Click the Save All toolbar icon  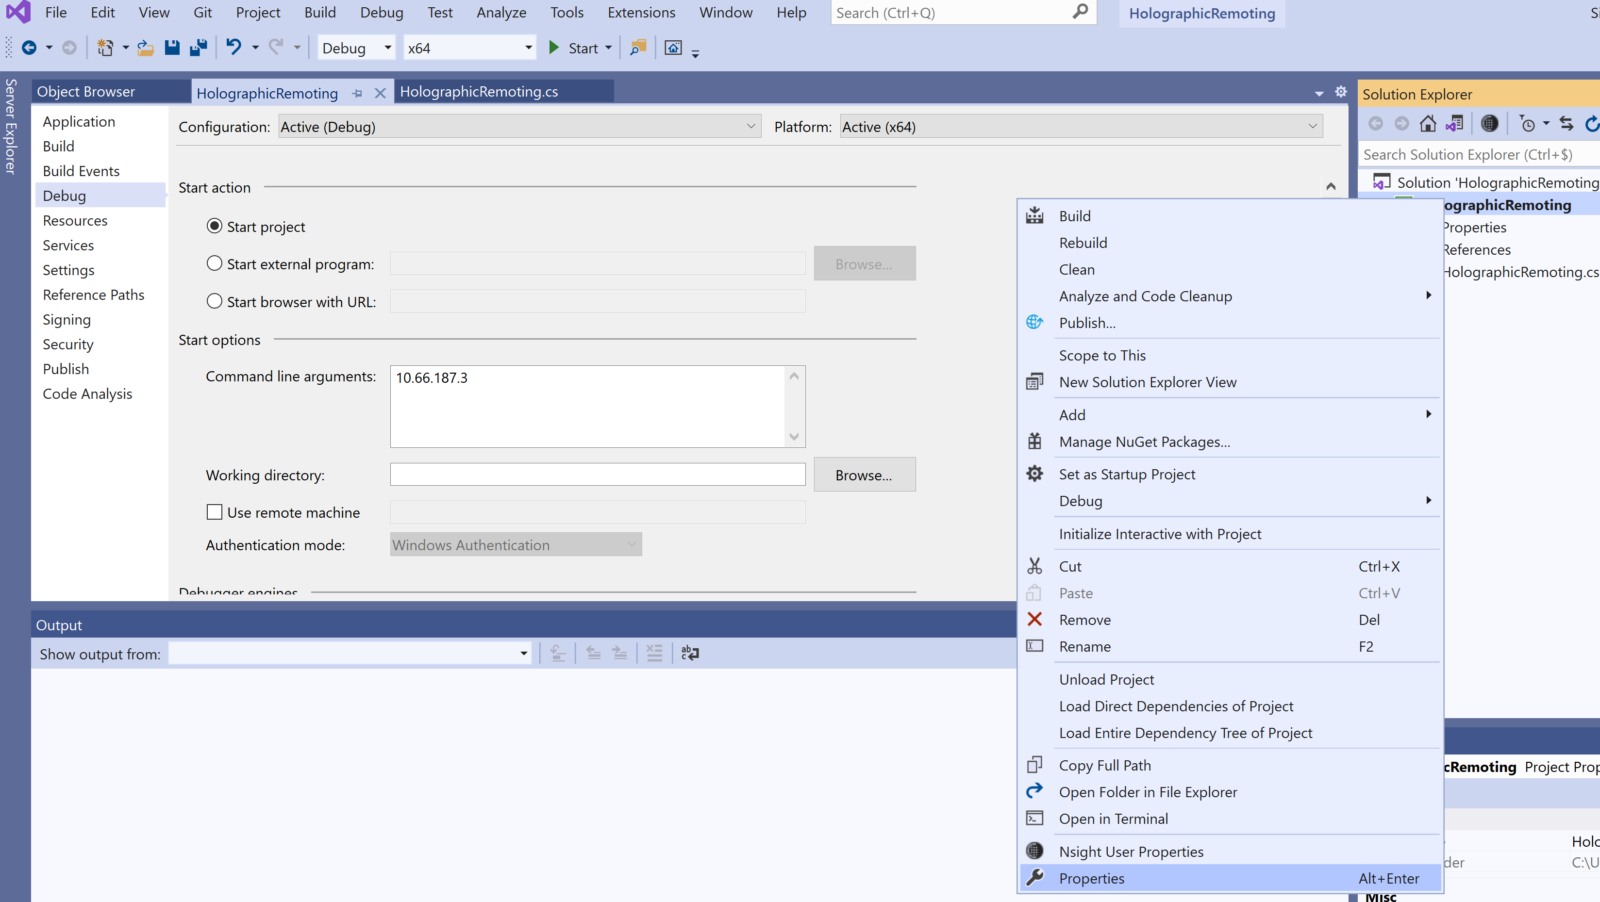(198, 47)
